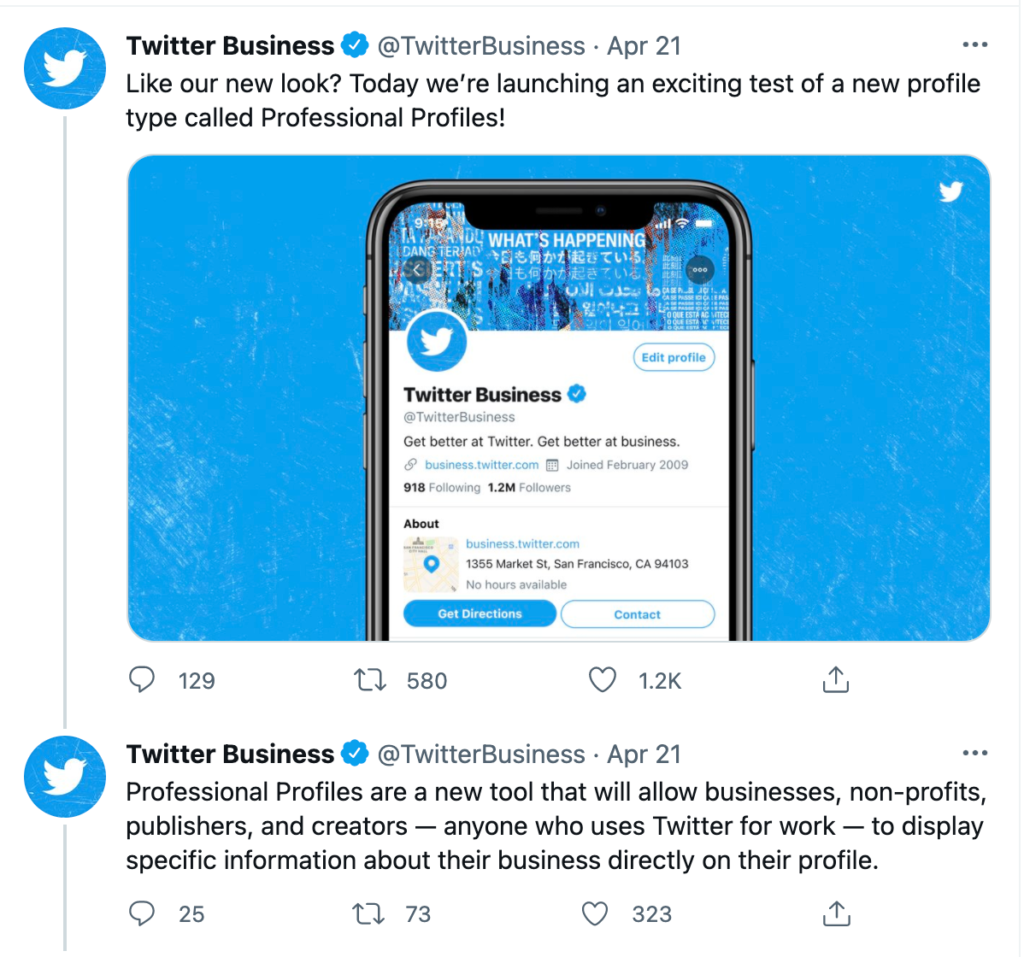Image resolution: width=1024 pixels, height=957 pixels.
Task: Click the Edit profile button in the embedded image
Action: pos(674,357)
